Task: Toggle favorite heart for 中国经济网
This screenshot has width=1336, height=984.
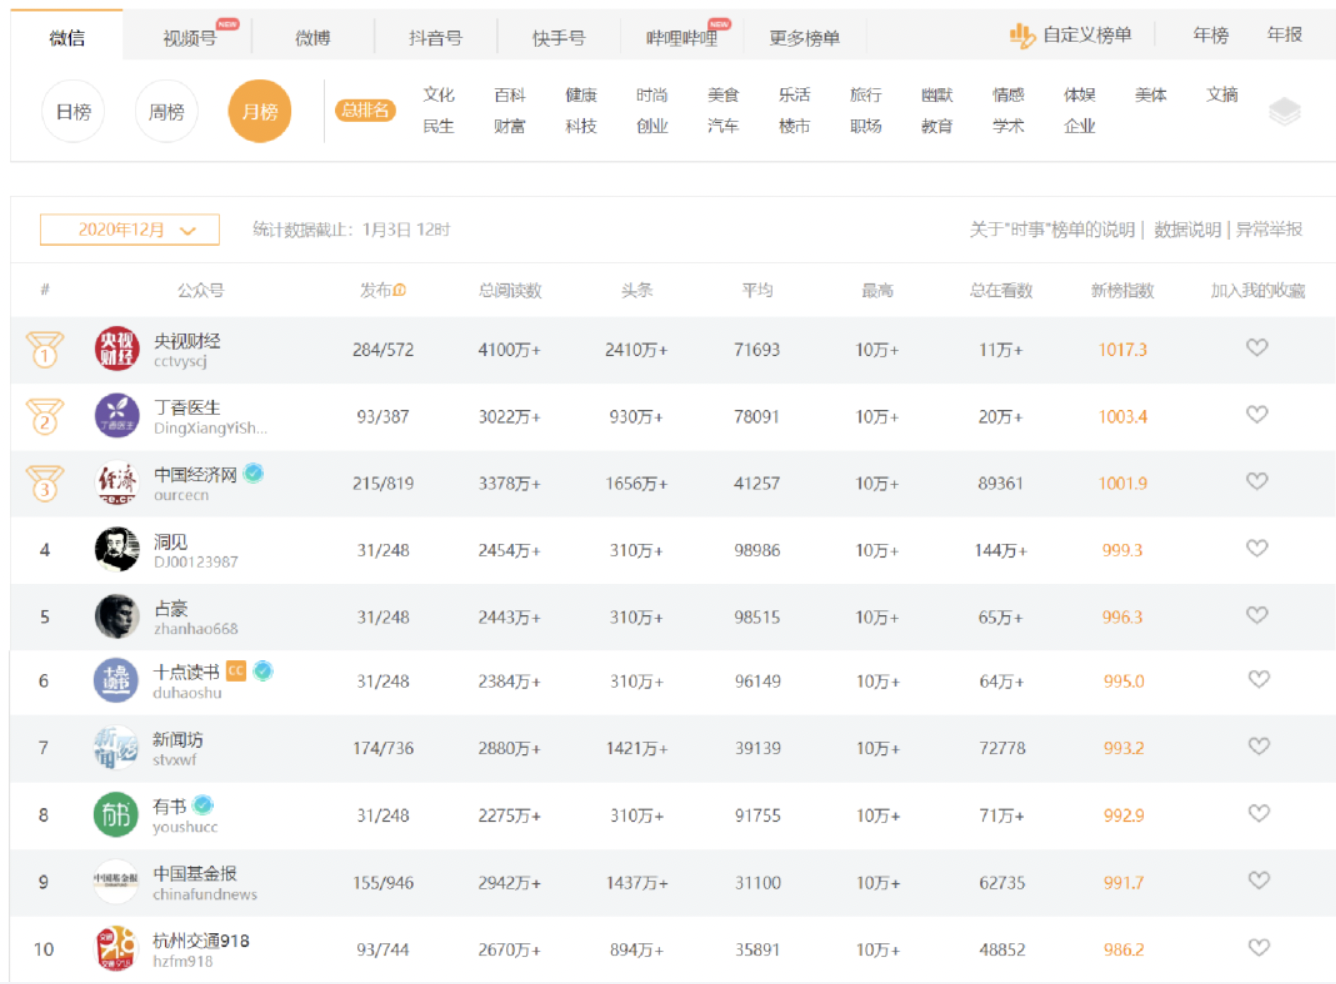Action: (x=1257, y=481)
